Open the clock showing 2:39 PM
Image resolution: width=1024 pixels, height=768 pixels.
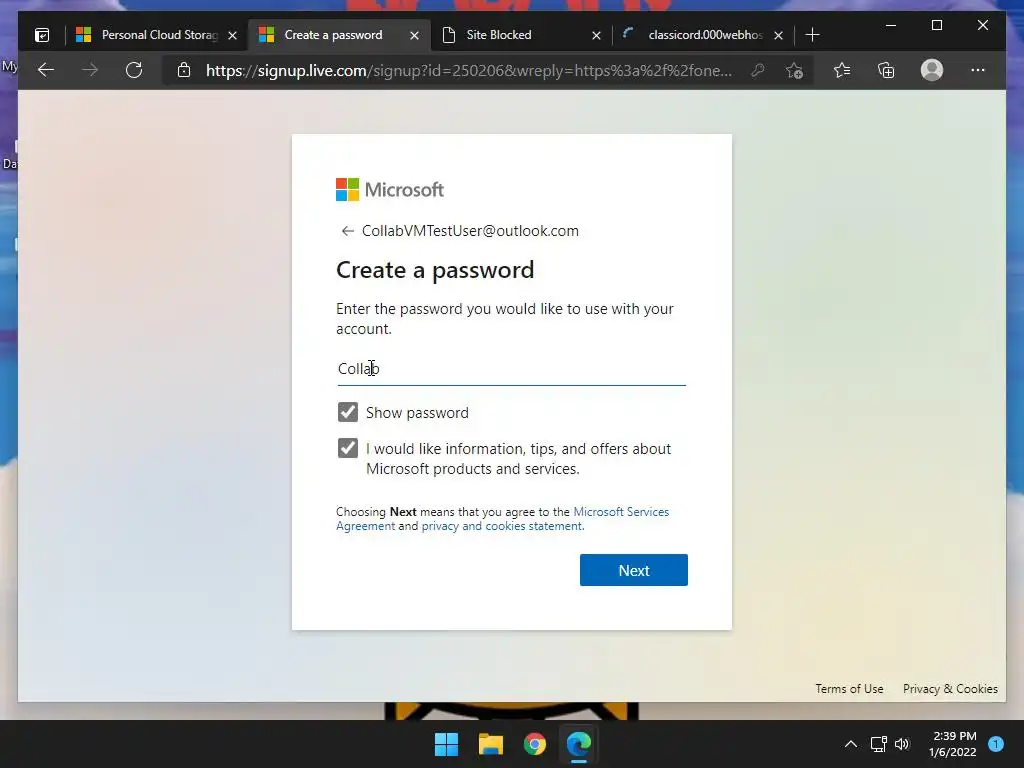953,744
